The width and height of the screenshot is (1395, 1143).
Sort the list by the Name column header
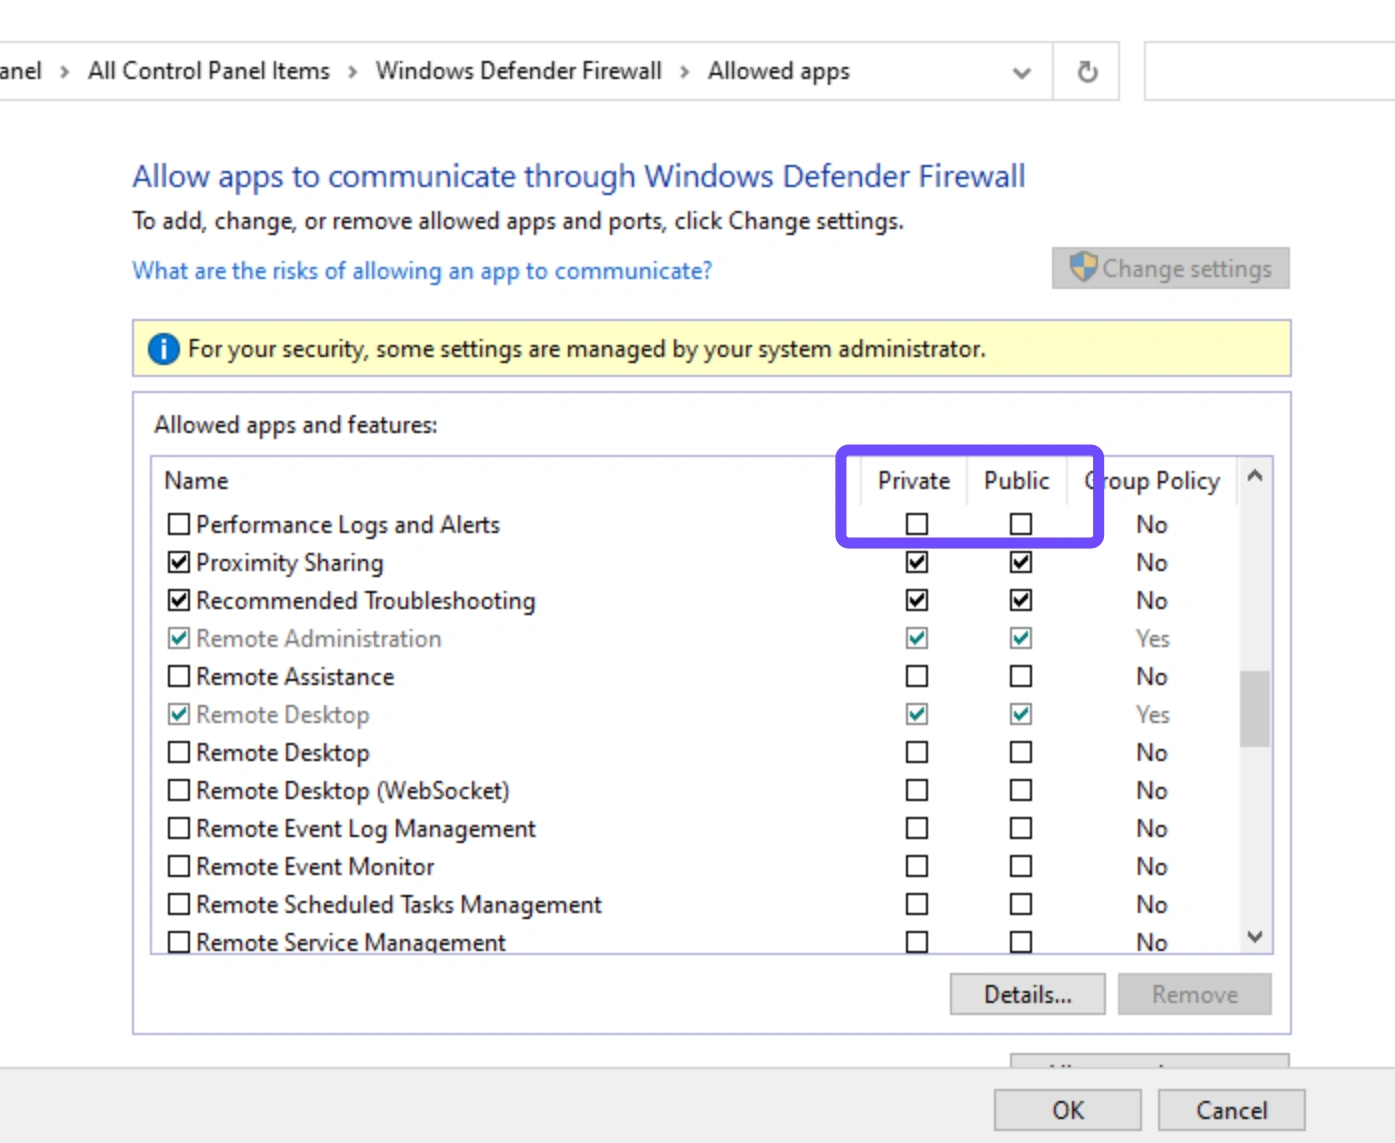click(x=197, y=481)
